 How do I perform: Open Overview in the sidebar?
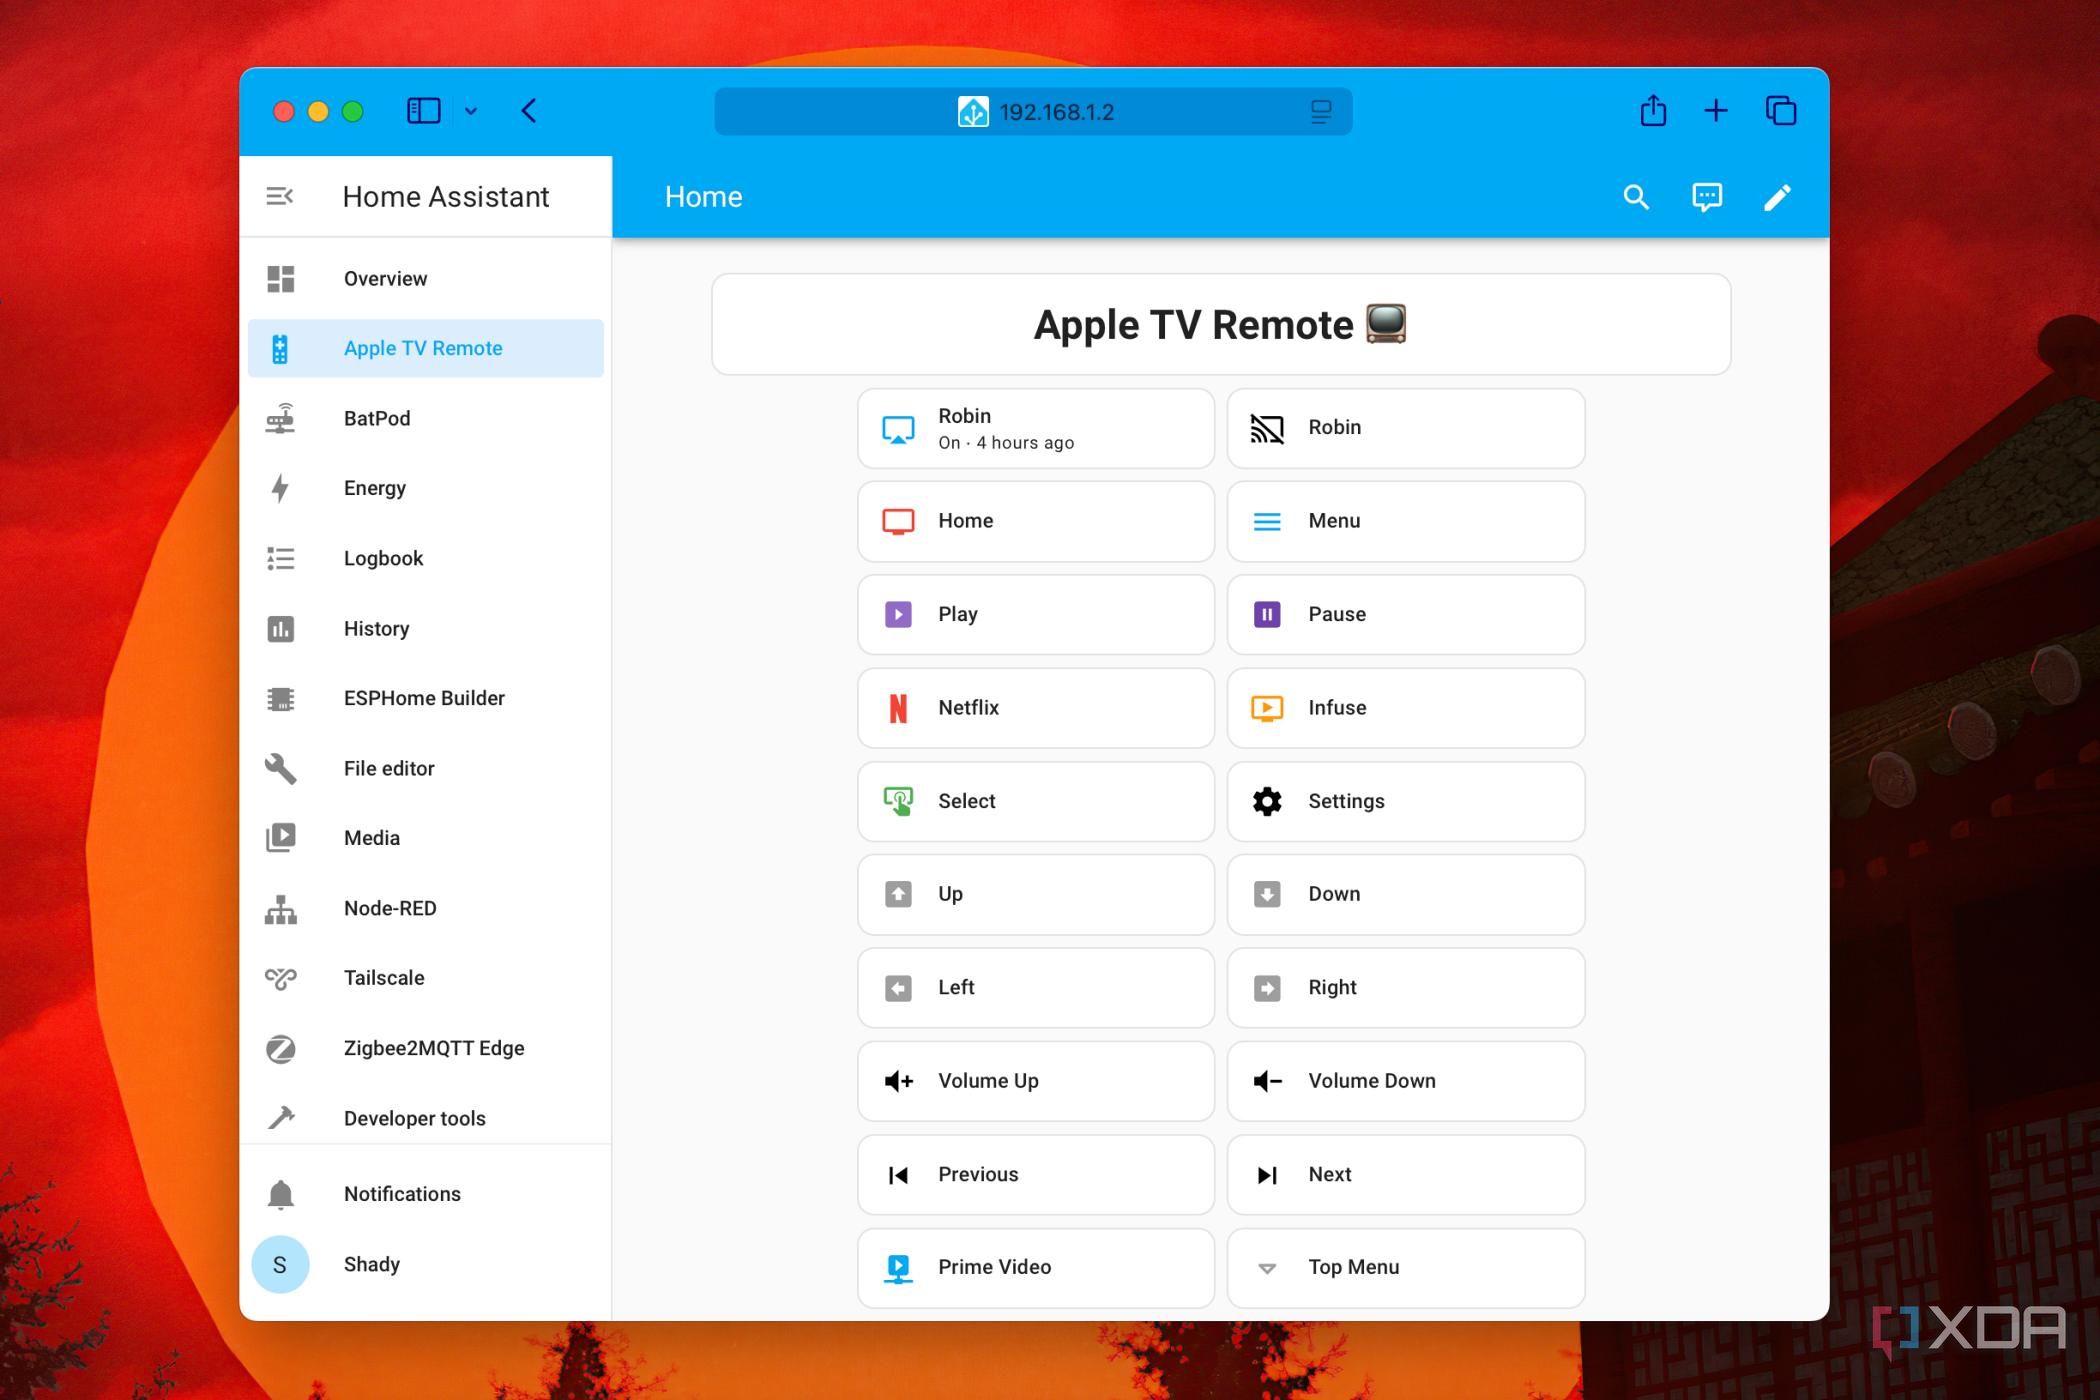click(x=426, y=279)
